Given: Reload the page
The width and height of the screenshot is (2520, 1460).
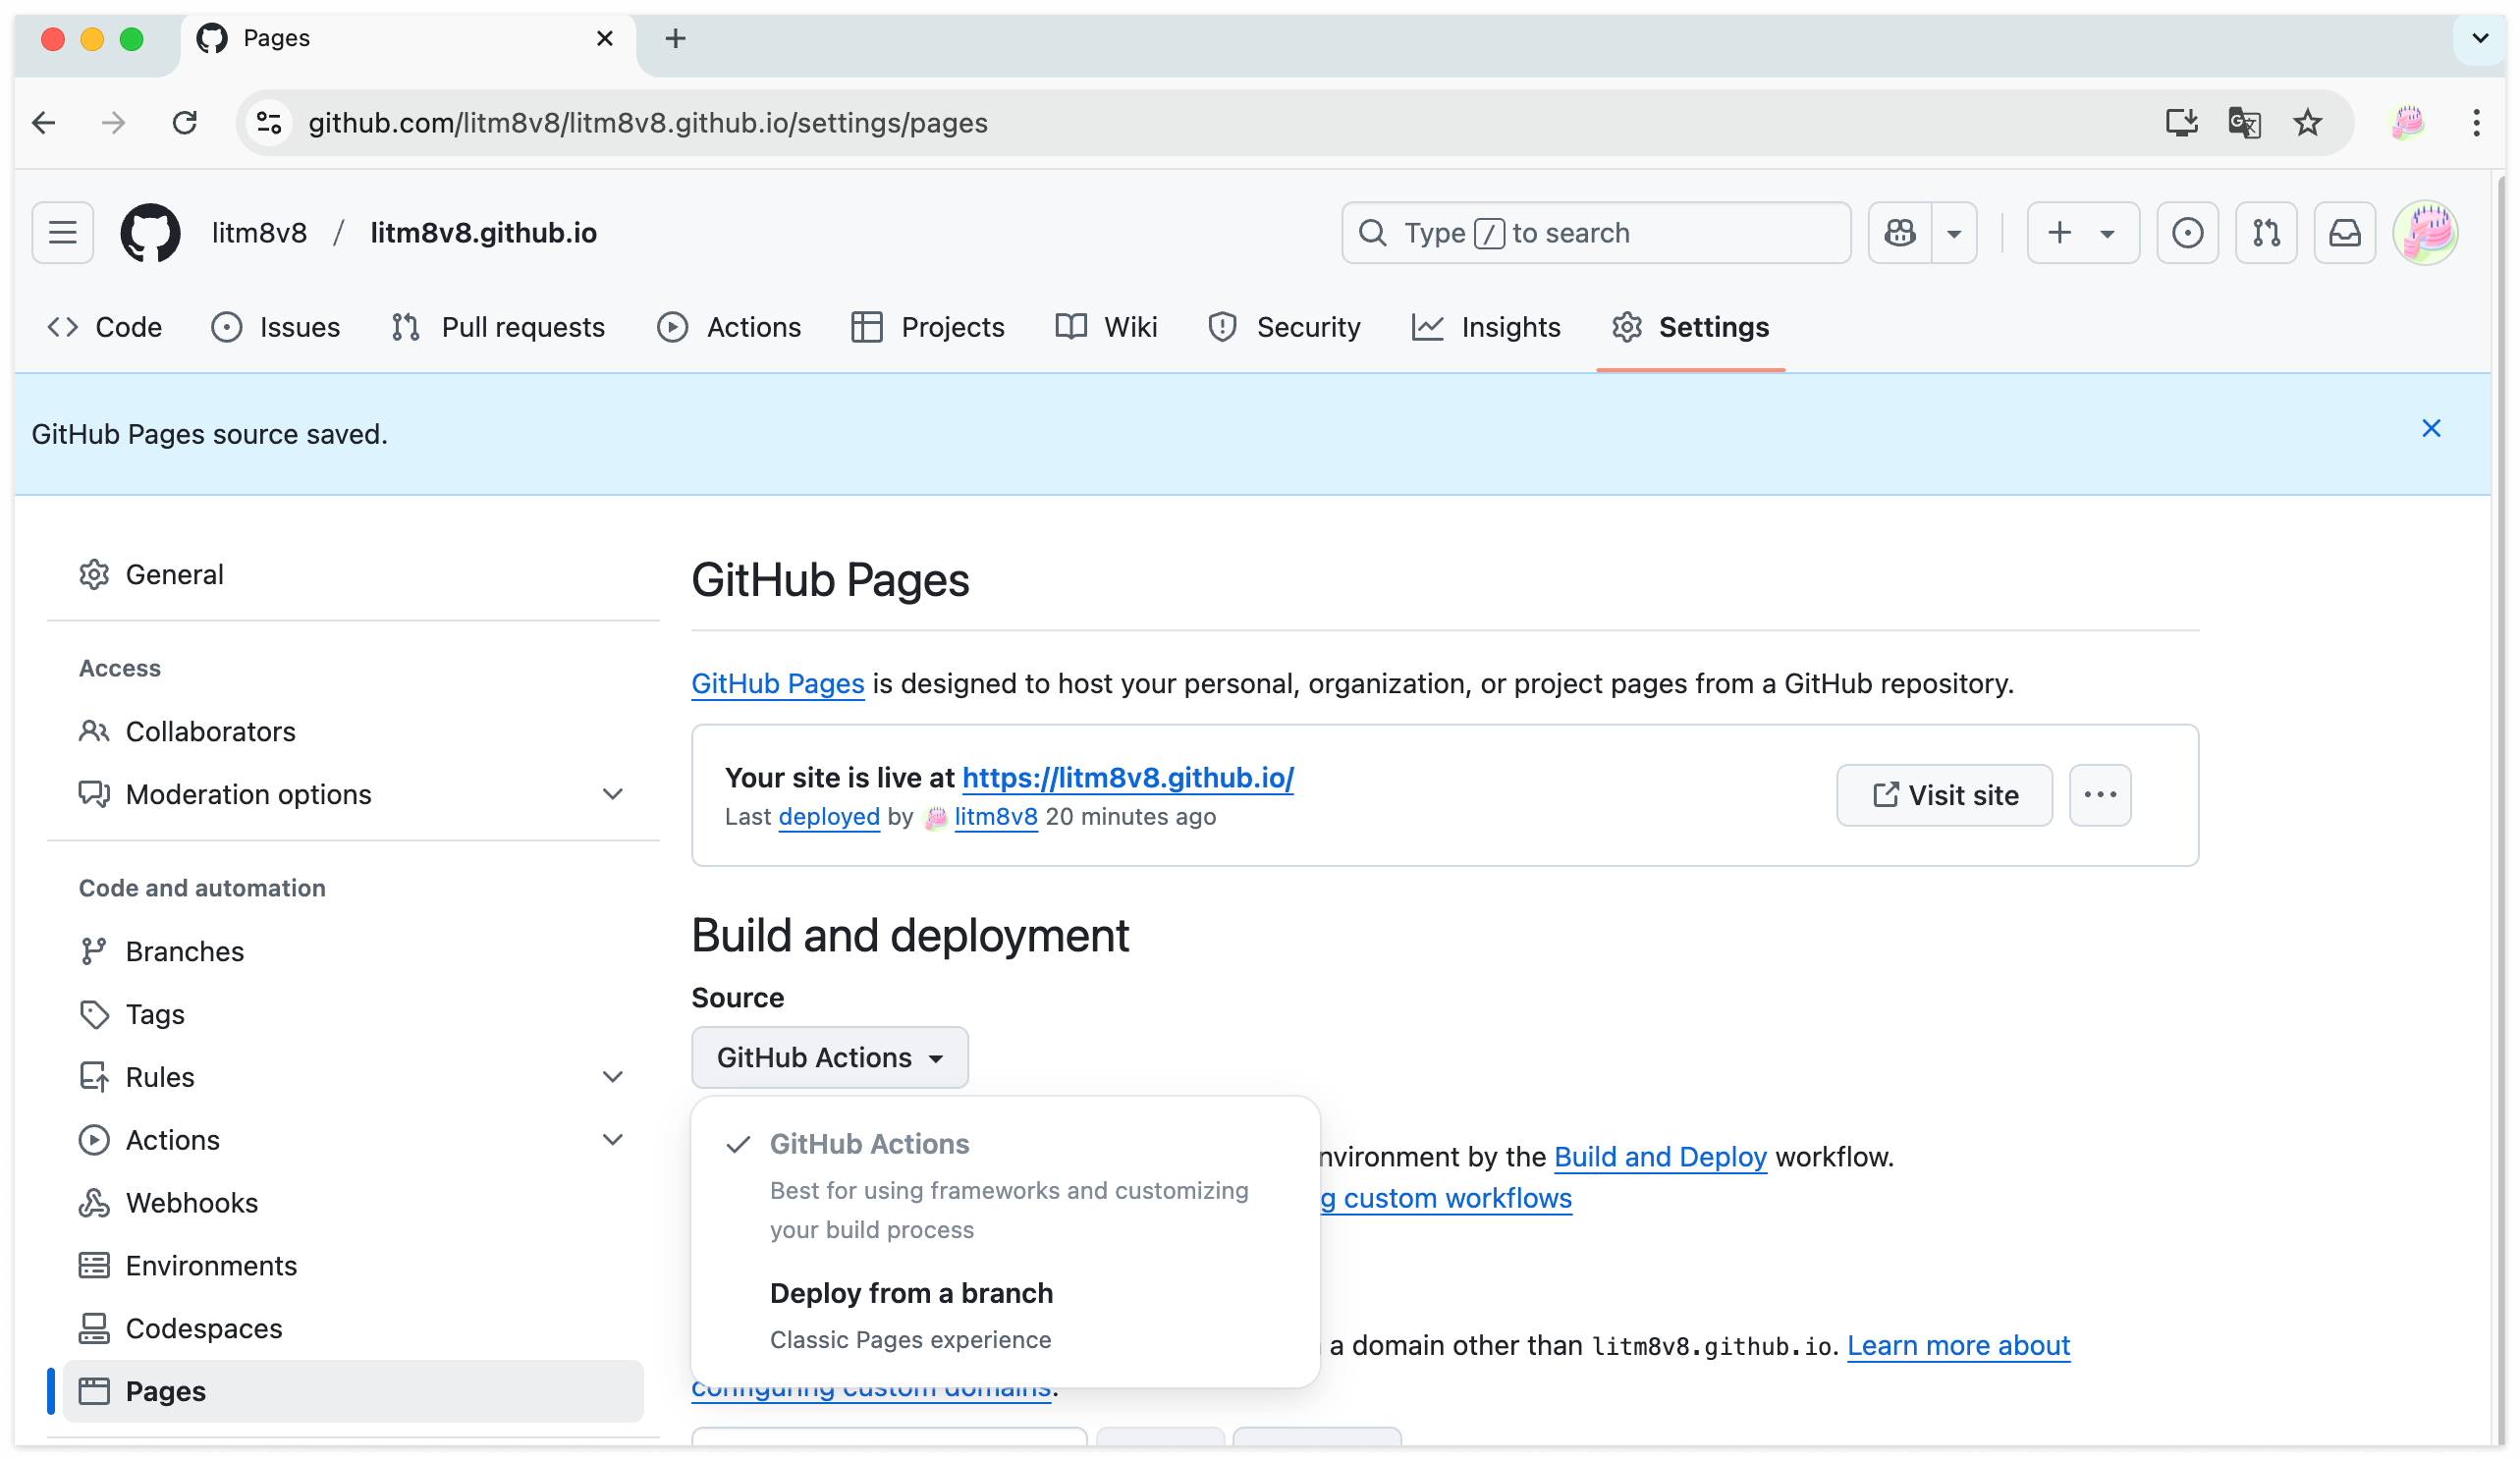Looking at the screenshot, I should click(x=185, y=123).
